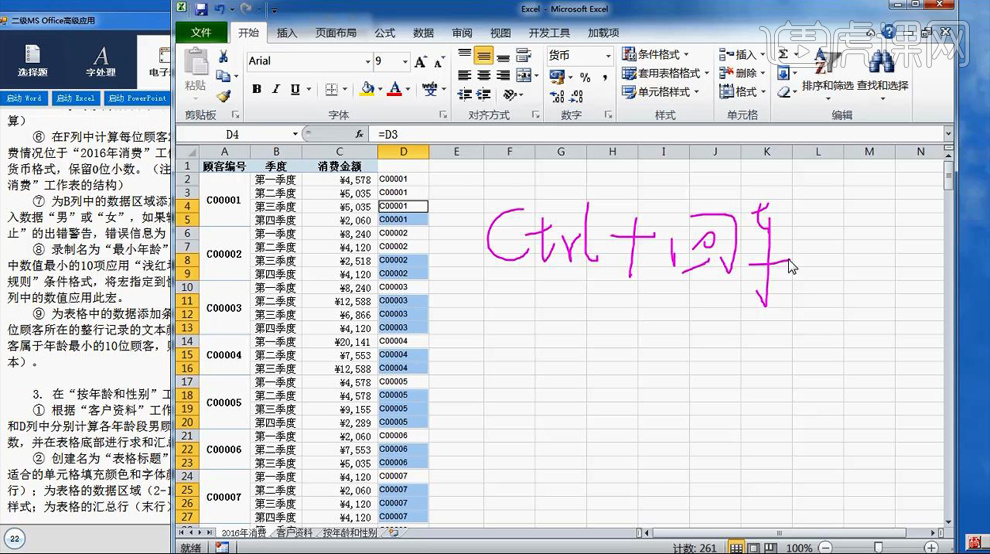This screenshot has height=554, width=990.
Task: Switch to the 开发工具 ribbon tab
Action: tap(549, 33)
